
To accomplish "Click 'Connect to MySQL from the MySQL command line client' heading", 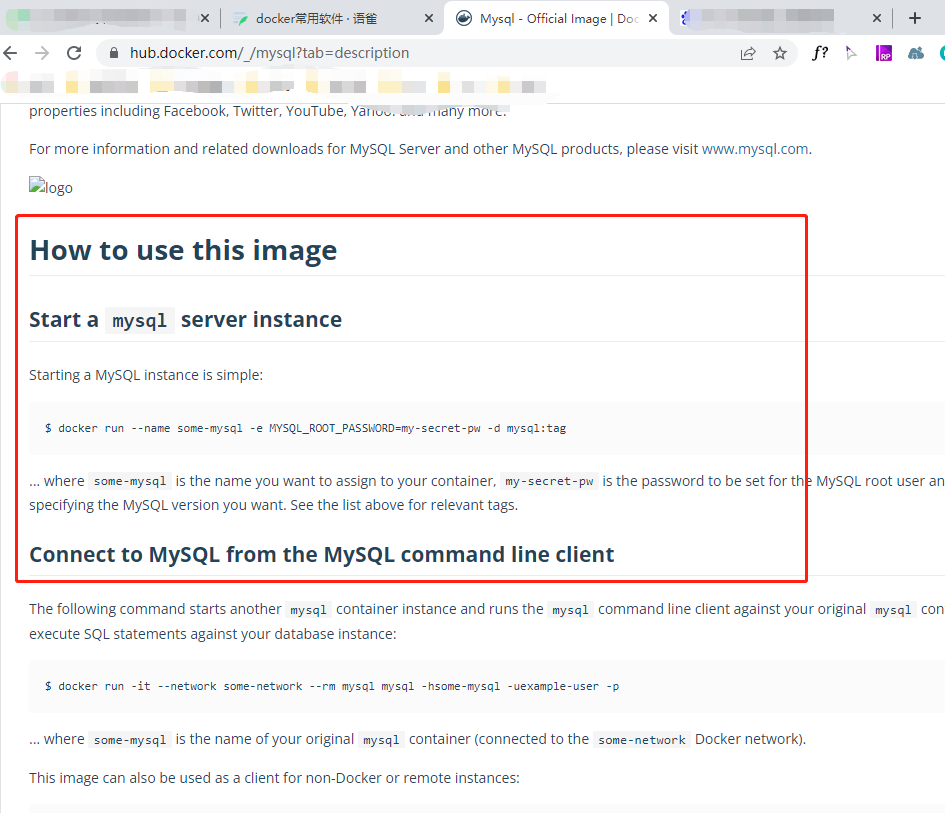I will pos(322,554).
